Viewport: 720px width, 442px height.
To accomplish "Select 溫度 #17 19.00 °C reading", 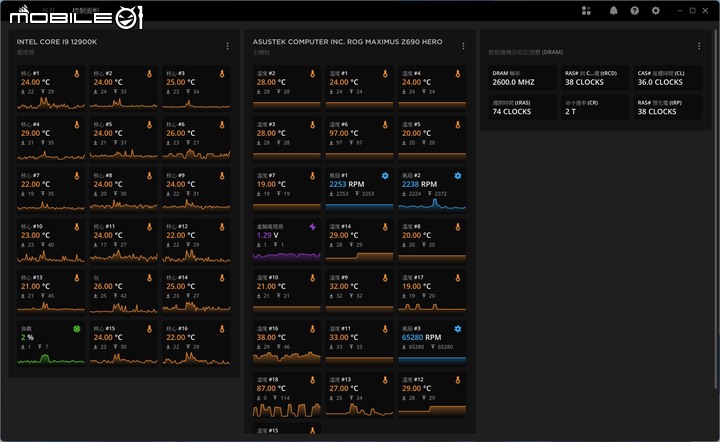I will (416, 286).
